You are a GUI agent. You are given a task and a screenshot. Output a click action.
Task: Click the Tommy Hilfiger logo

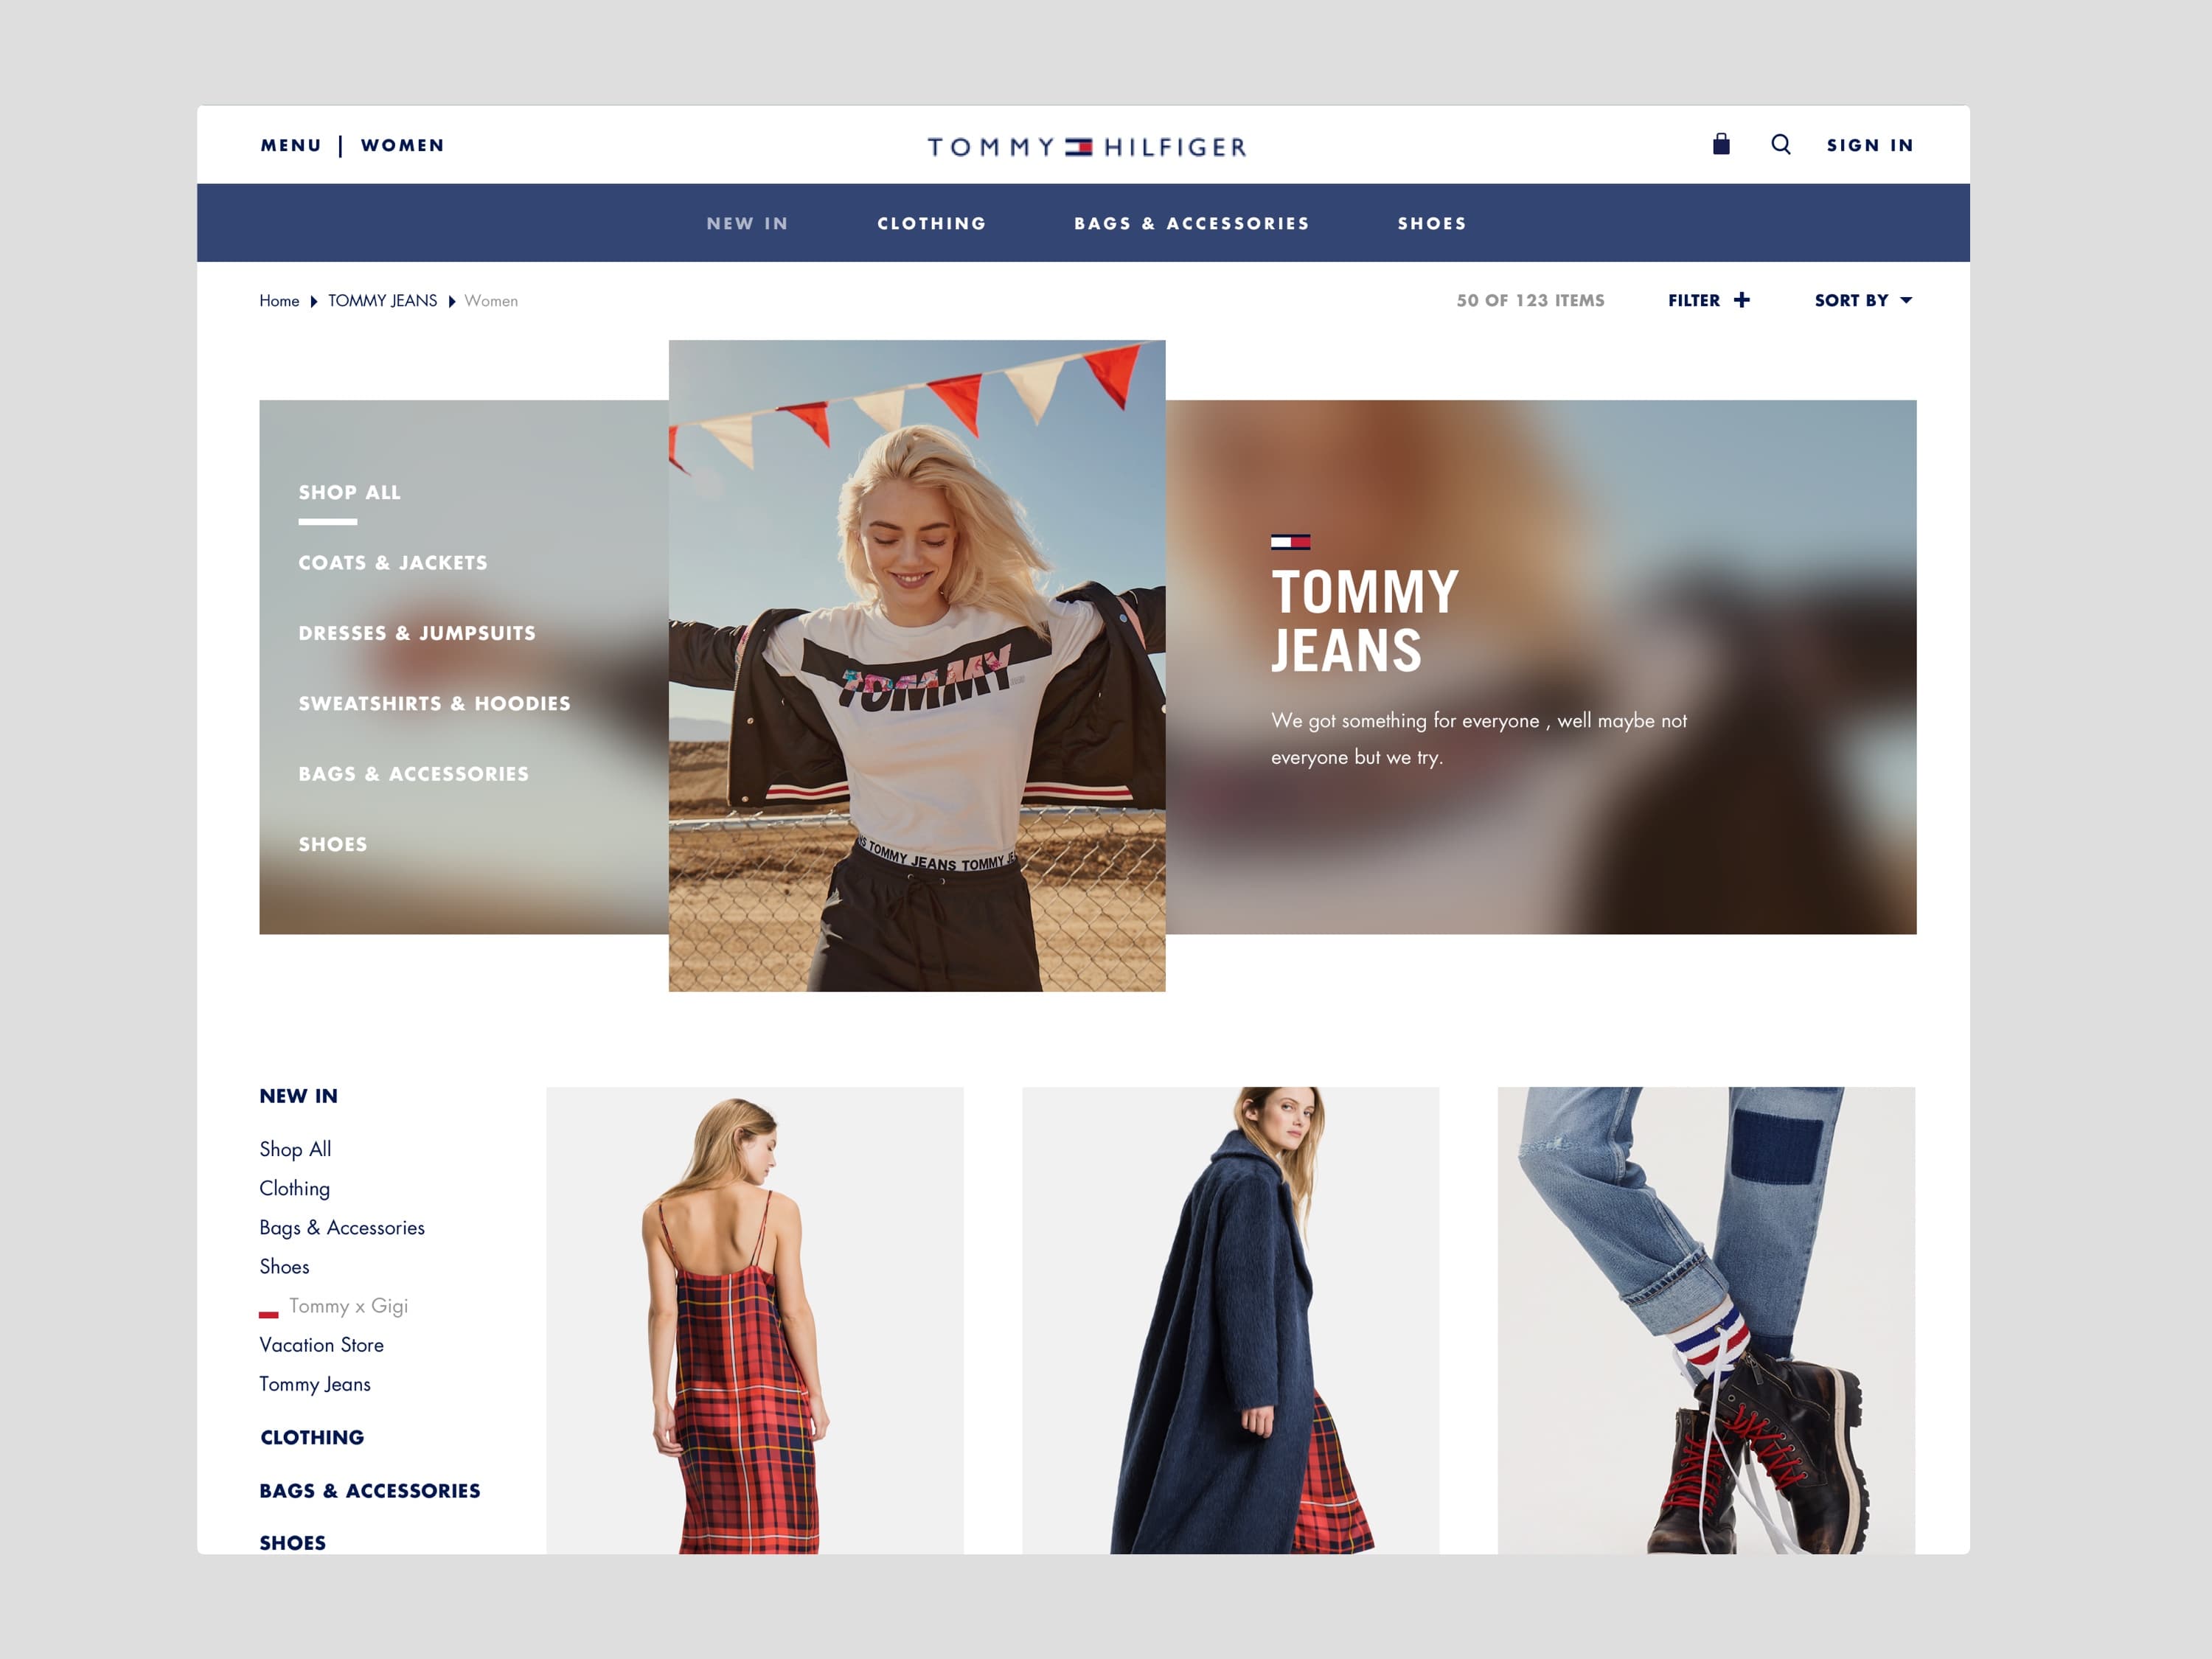coord(1086,147)
